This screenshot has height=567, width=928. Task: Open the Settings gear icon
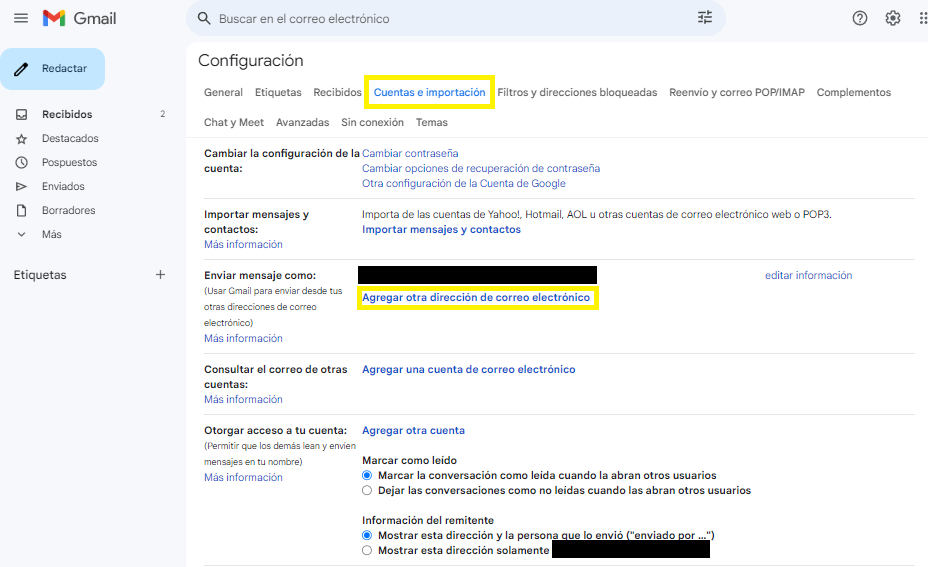coord(892,18)
